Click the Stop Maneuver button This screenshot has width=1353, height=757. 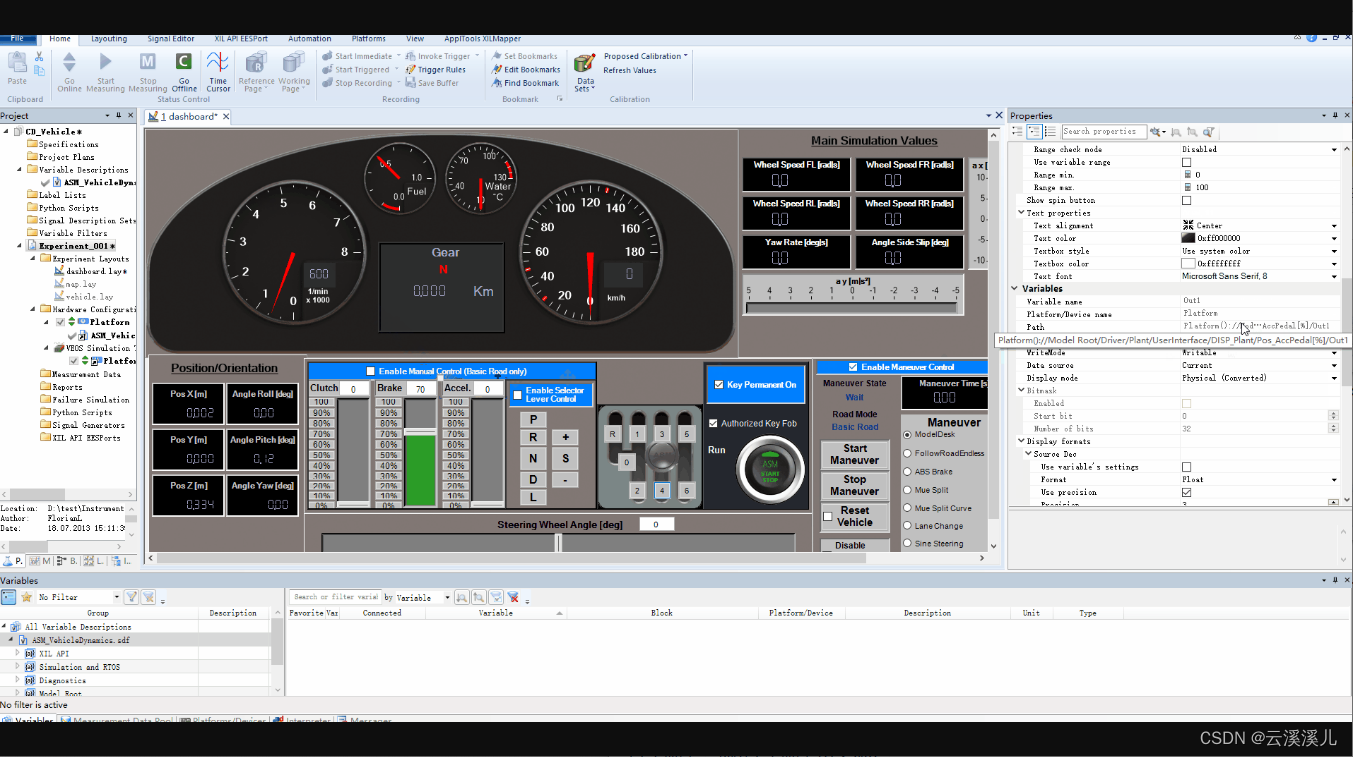coord(854,486)
